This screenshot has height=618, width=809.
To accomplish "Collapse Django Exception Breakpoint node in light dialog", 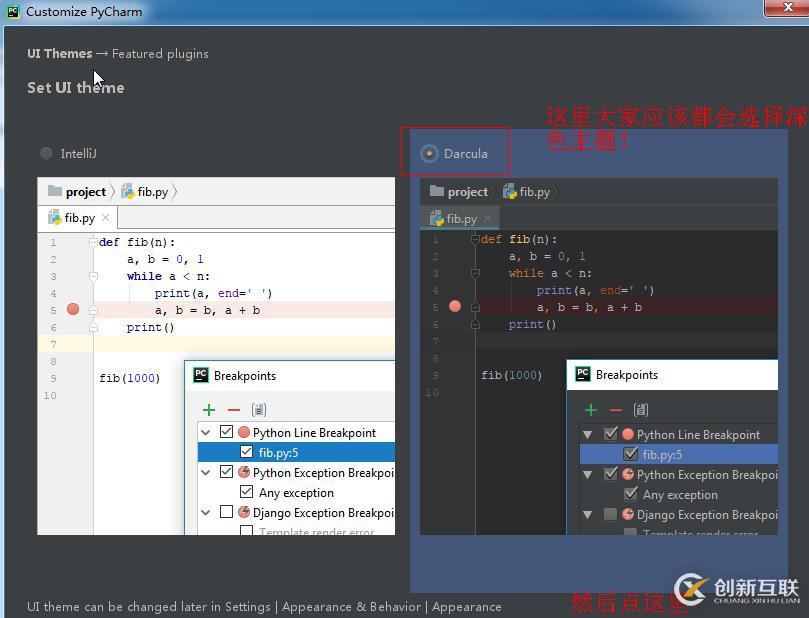I will tap(206, 512).
